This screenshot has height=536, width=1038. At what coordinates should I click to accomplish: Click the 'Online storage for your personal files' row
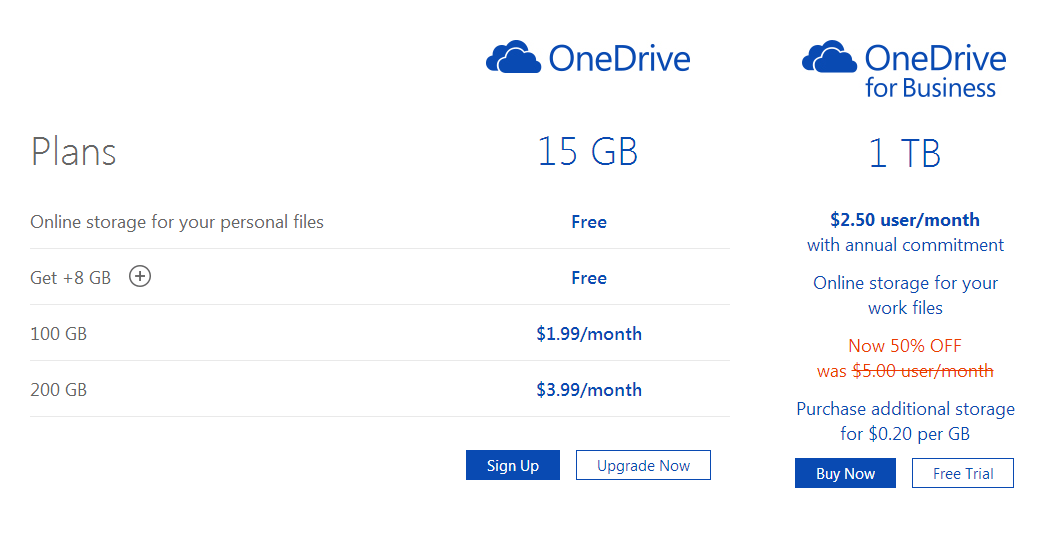pyautogui.click(x=177, y=222)
